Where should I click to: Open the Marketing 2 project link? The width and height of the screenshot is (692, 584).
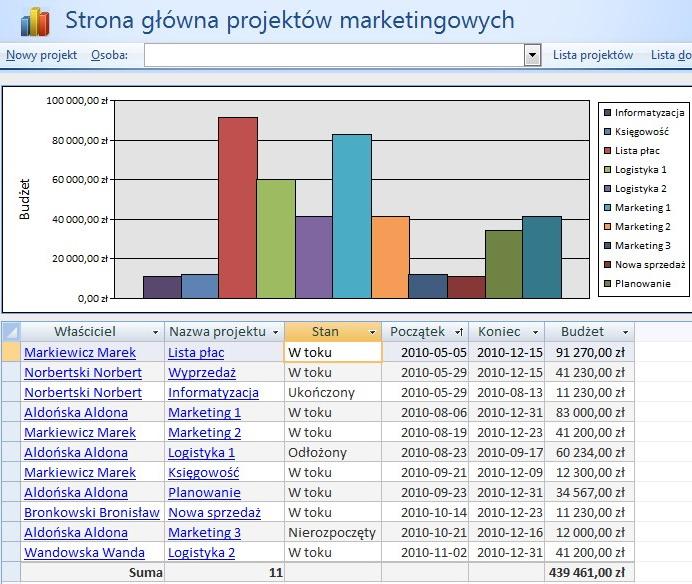[x=204, y=433]
